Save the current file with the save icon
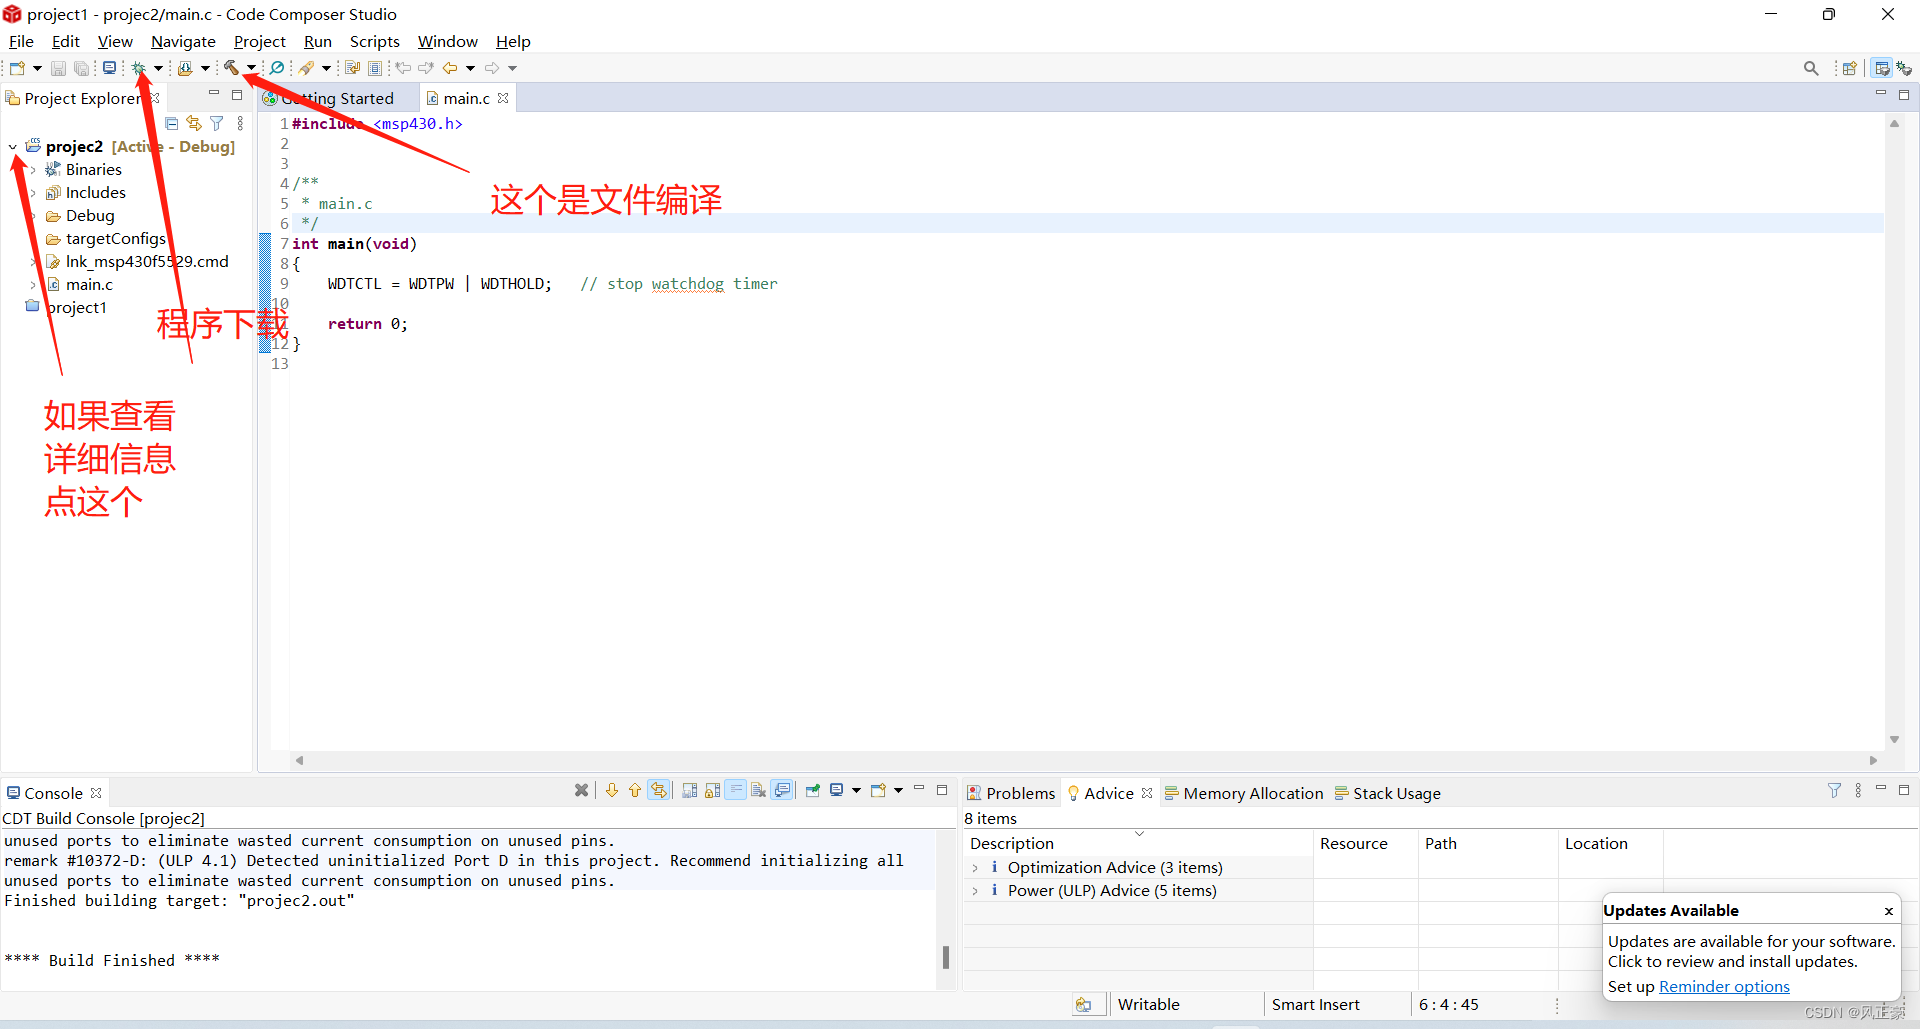The width and height of the screenshot is (1920, 1029). [x=57, y=67]
